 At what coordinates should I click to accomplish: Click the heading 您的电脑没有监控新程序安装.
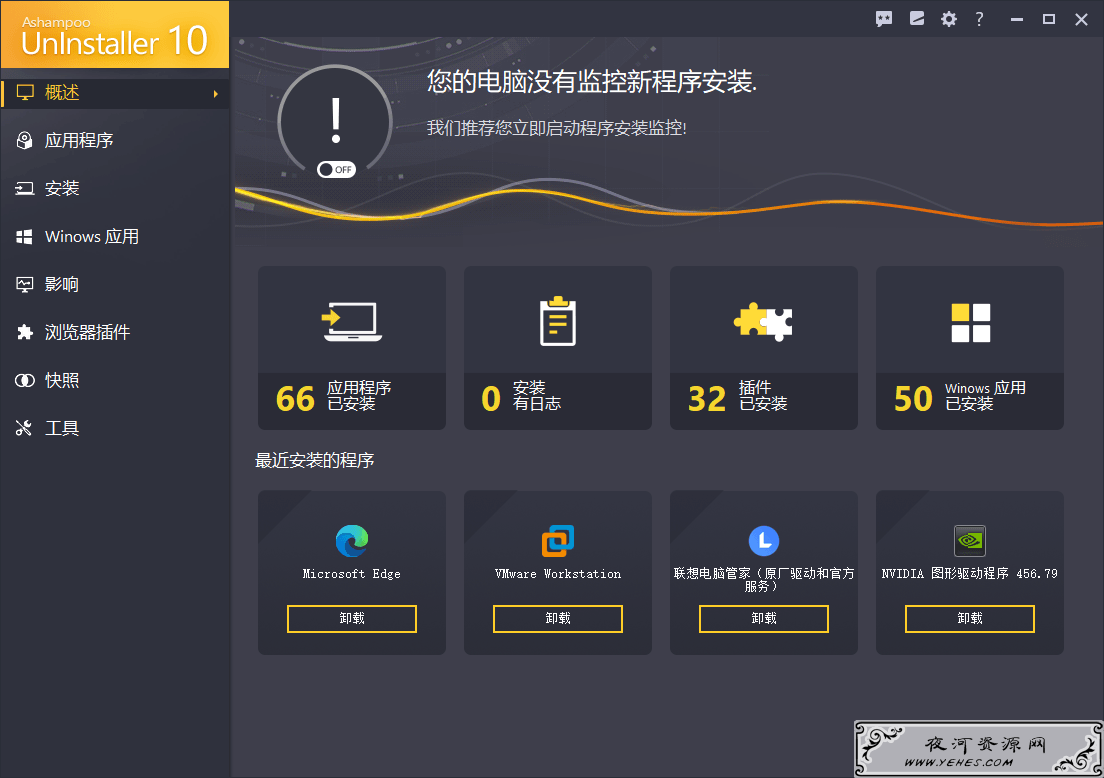tap(591, 82)
